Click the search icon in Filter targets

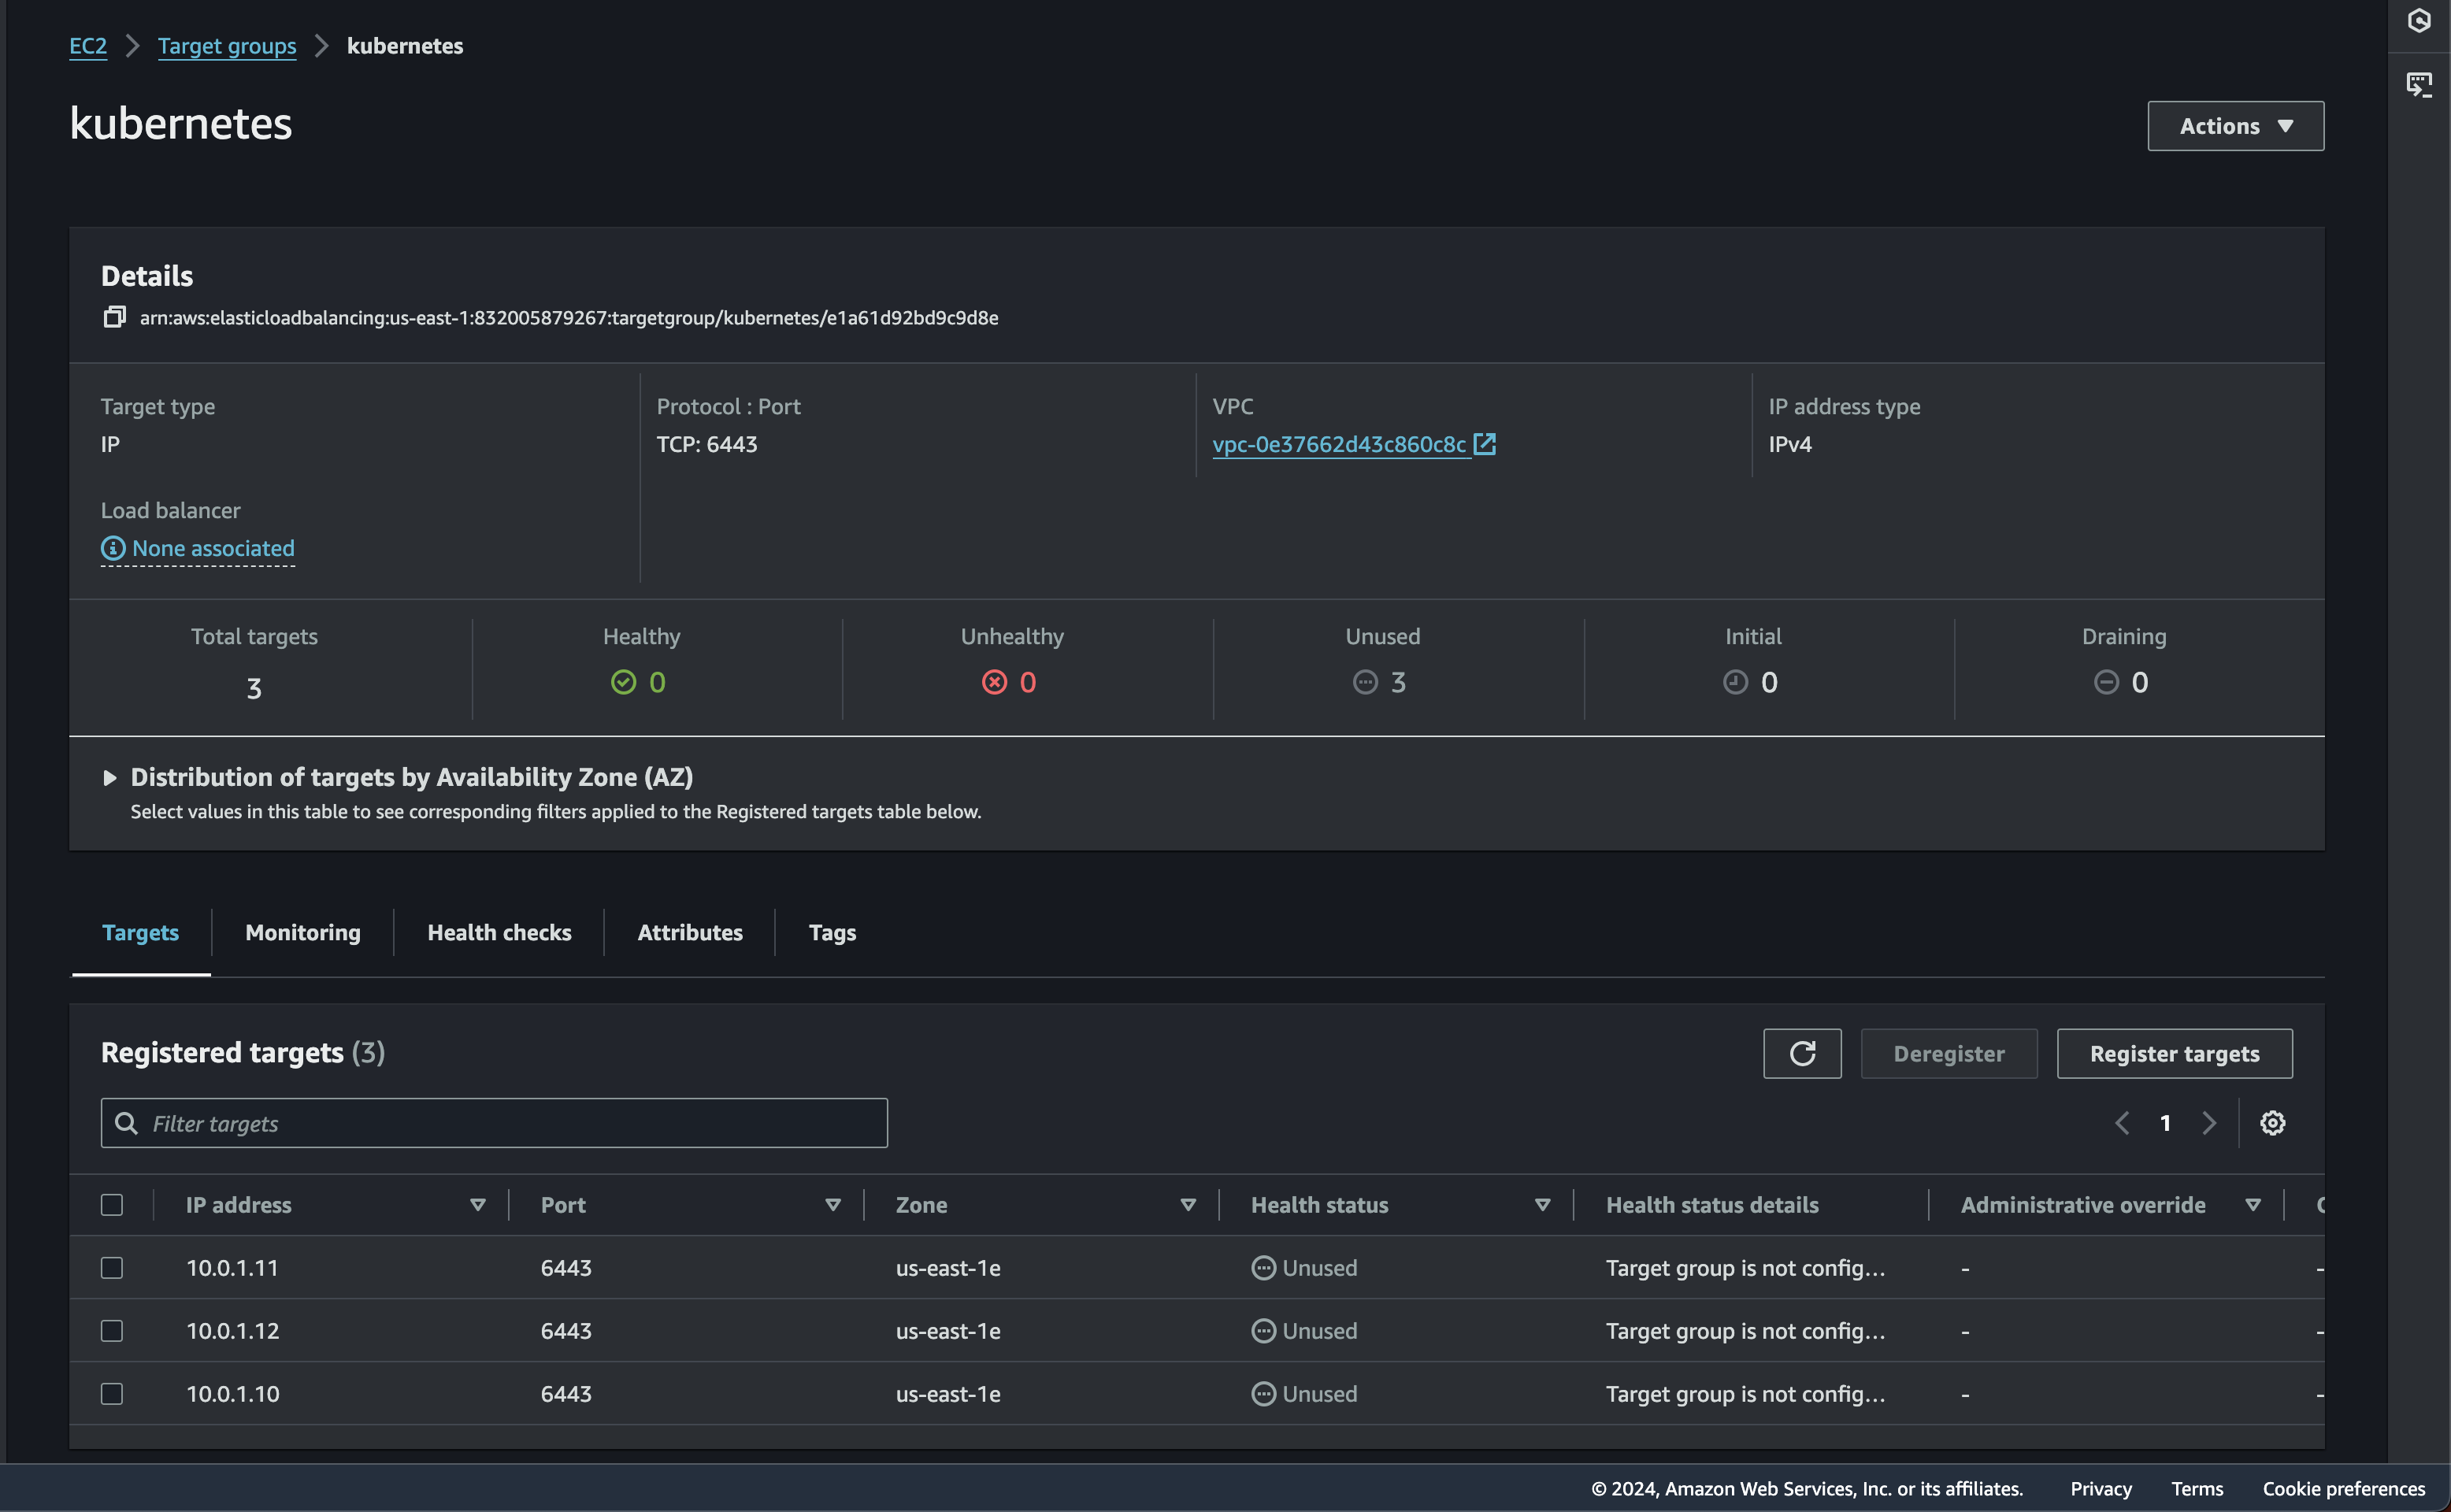pyautogui.click(x=126, y=1123)
